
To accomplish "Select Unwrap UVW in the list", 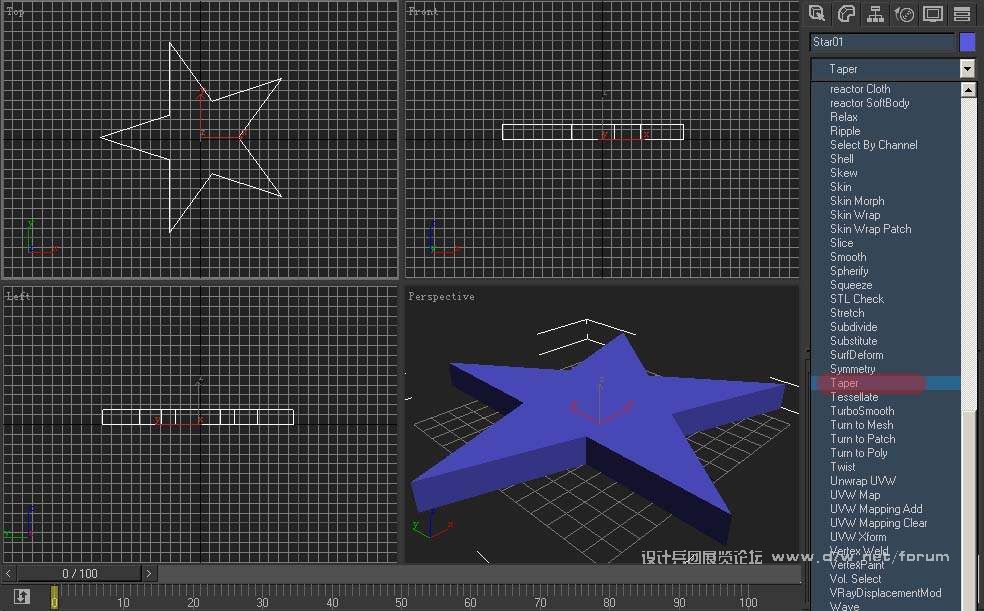I will pyautogui.click(x=863, y=481).
